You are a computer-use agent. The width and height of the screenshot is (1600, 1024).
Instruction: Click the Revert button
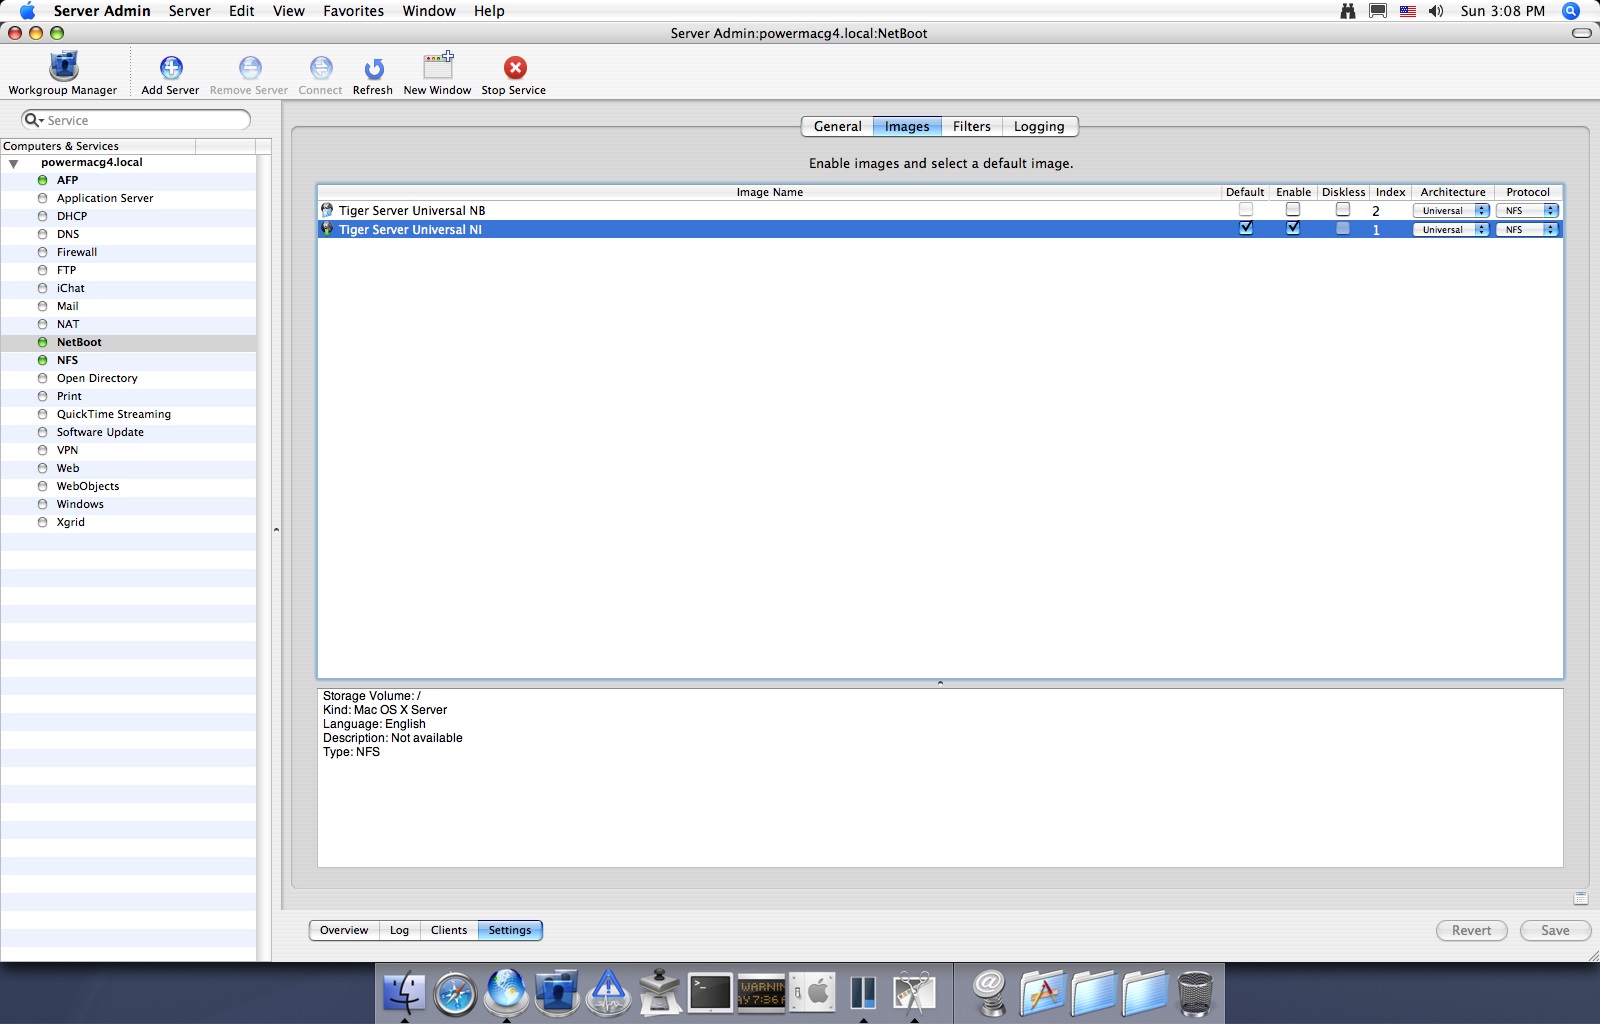(x=1471, y=930)
